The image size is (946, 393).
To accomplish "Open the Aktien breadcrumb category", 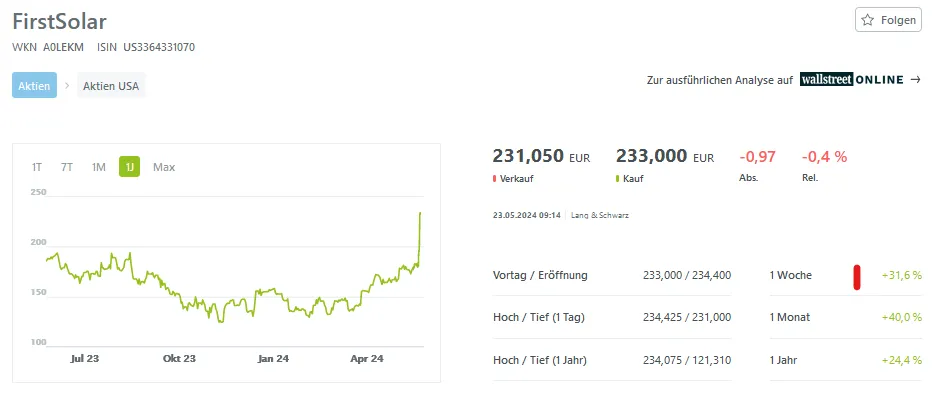I will click(x=34, y=85).
